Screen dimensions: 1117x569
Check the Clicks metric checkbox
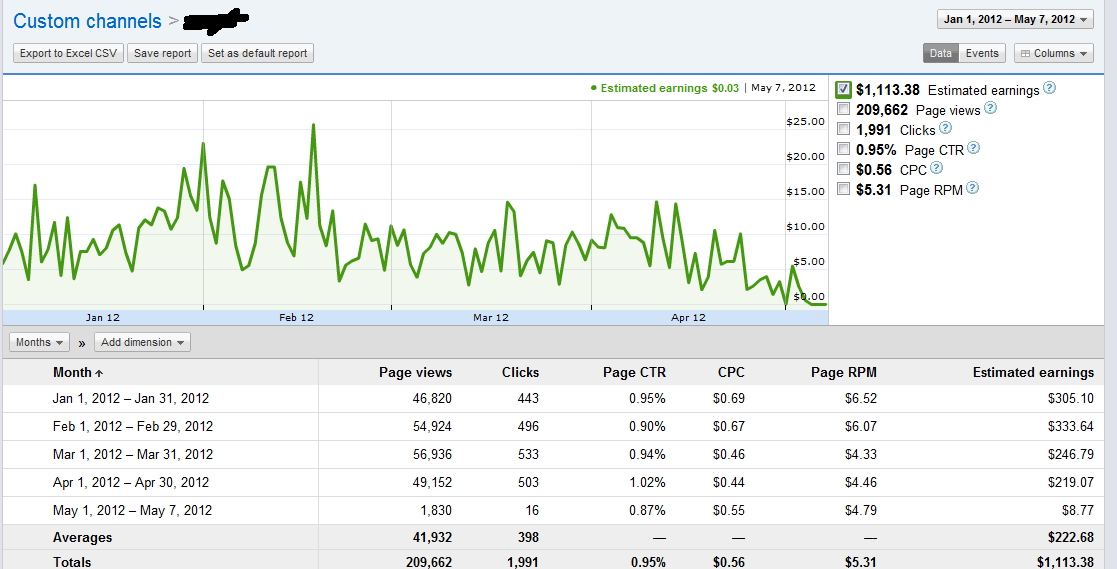click(x=844, y=129)
